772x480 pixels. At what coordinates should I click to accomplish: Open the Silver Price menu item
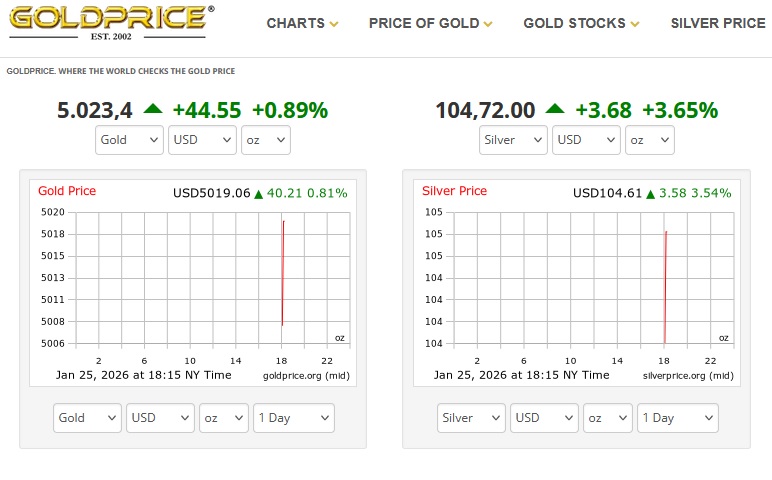(x=718, y=23)
